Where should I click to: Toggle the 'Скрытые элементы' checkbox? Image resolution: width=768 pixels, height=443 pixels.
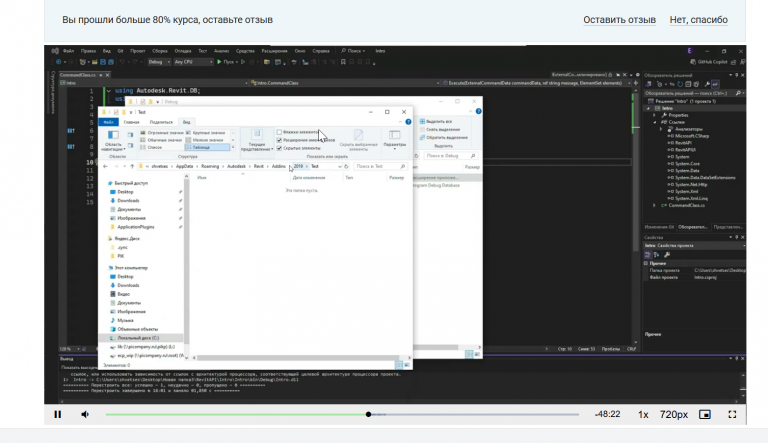coord(280,148)
